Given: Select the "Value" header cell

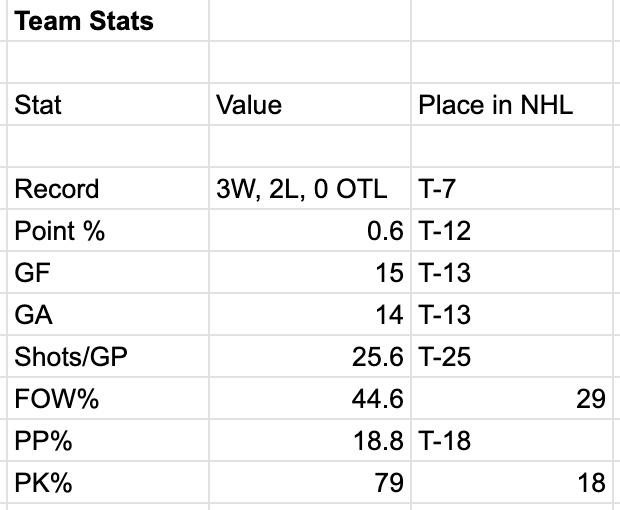Looking at the screenshot, I should coord(249,105).
